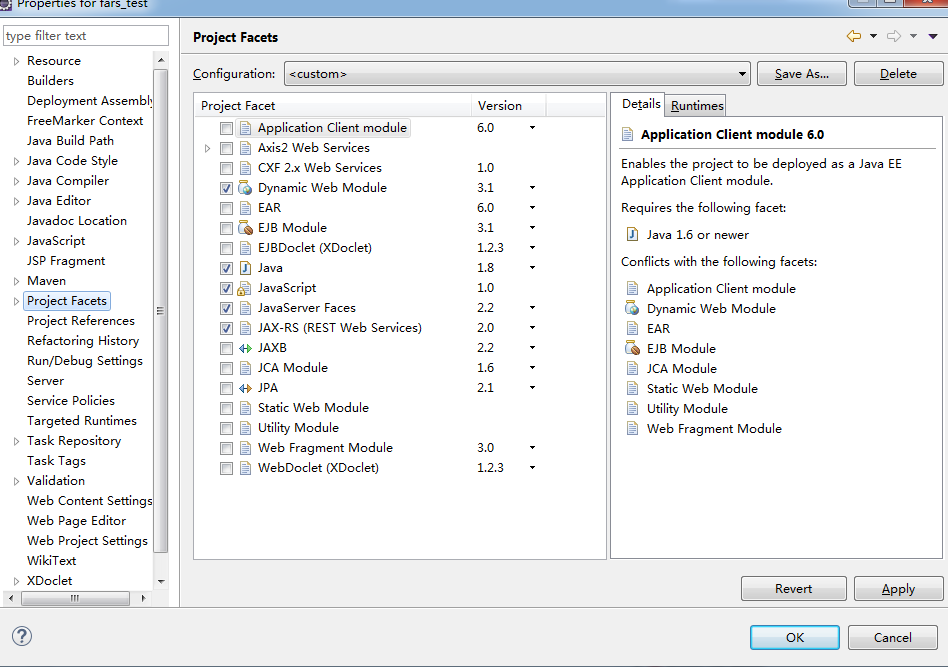Open the view menu triangle in header
The height and width of the screenshot is (667, 948).
pos(933,36)
